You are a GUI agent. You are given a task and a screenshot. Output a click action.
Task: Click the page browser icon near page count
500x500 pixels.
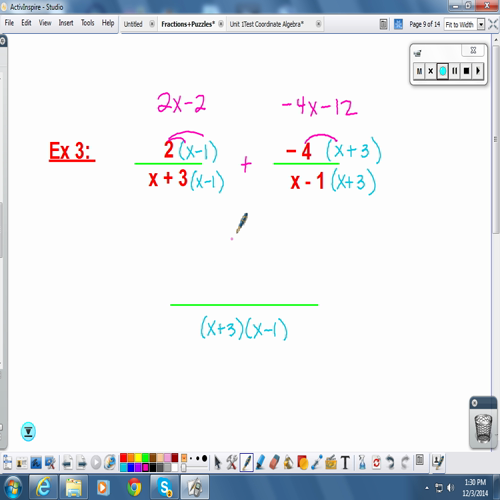click(x=383, y=24)
